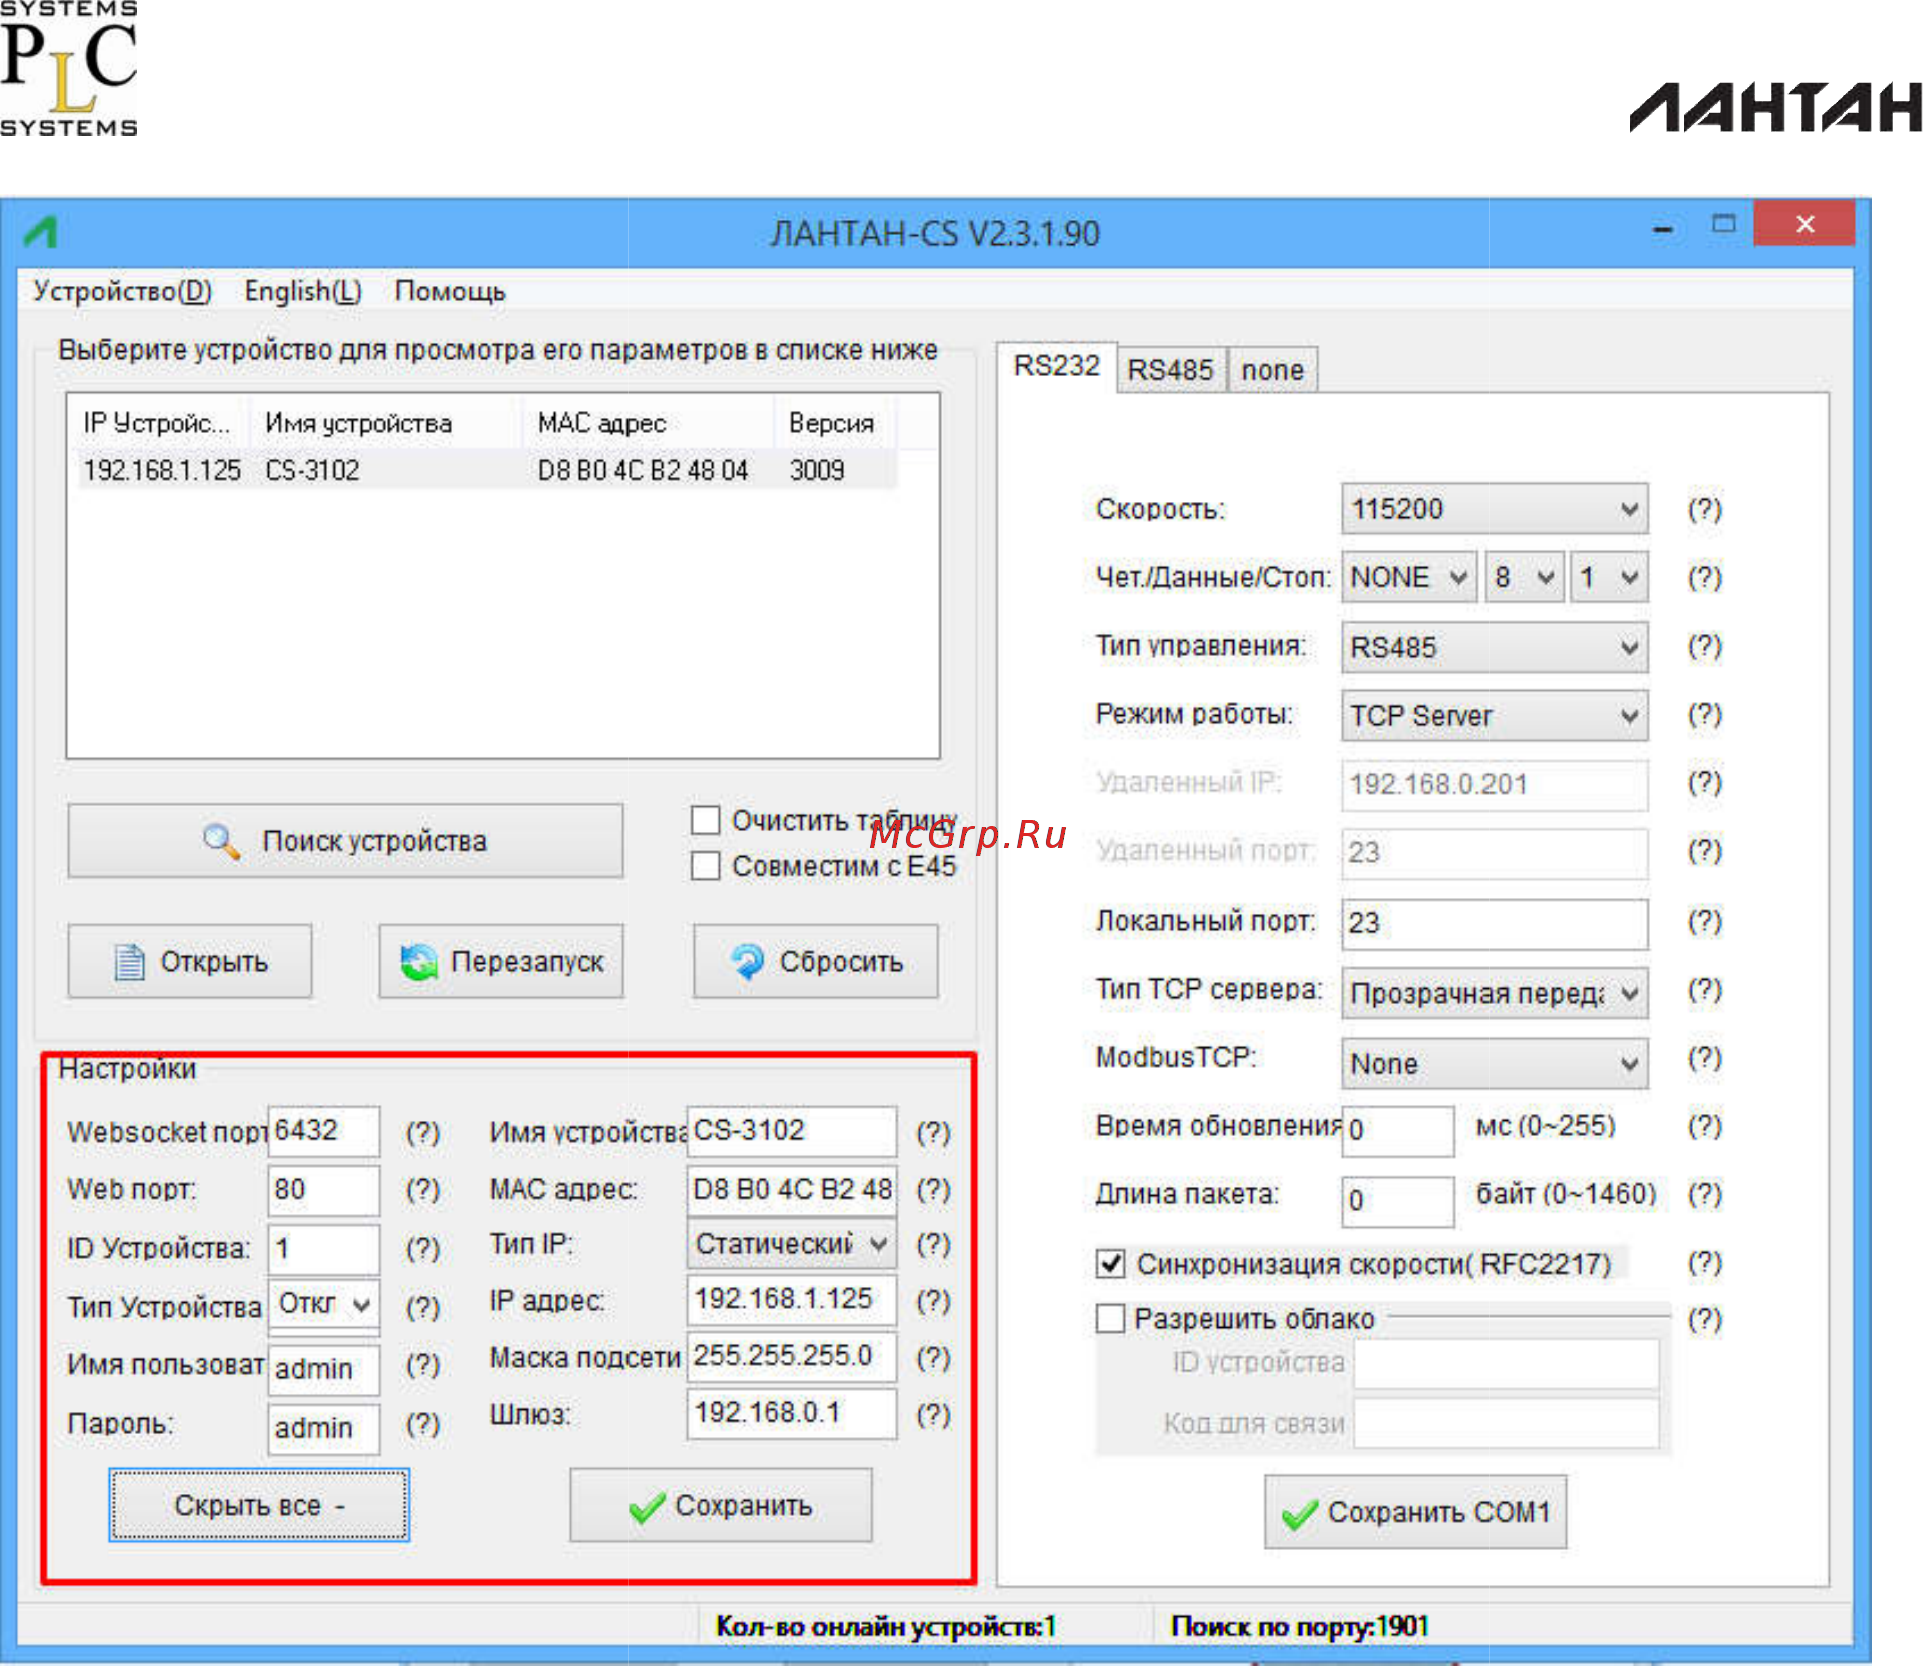Open Тип TCP сервера dropdown
Image resolution: width=1924 pixels, height=1666 pixels.
click(1494, 994)
